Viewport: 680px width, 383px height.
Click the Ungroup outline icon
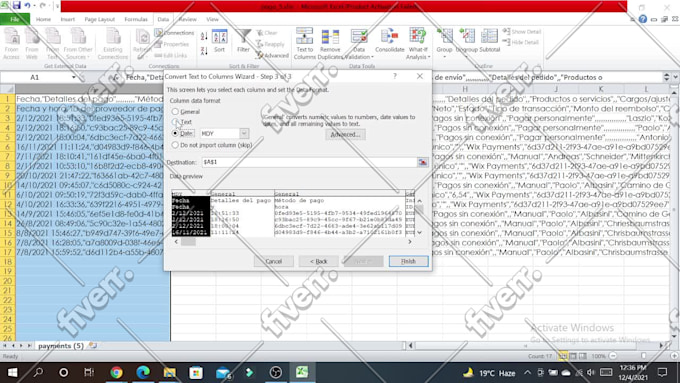pos(467,41)
